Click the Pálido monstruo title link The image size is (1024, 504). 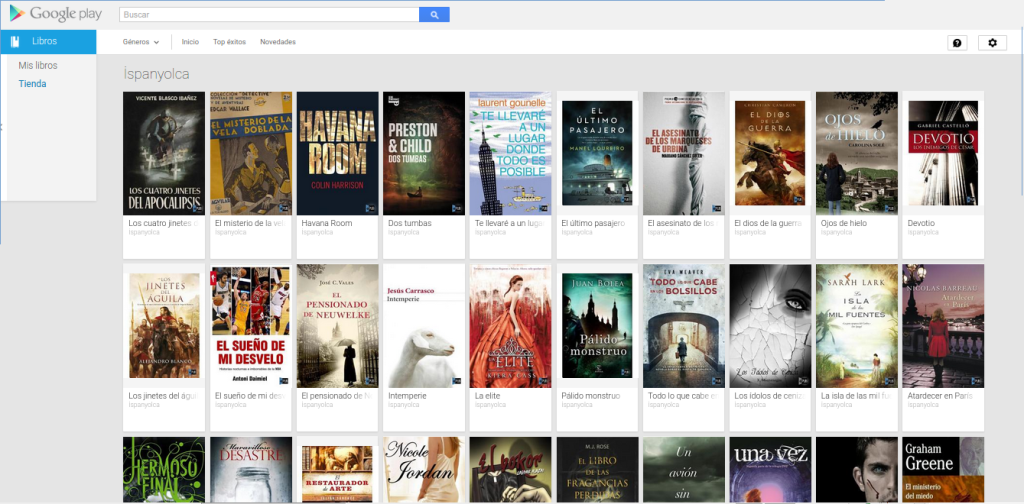tap(591, 396)
